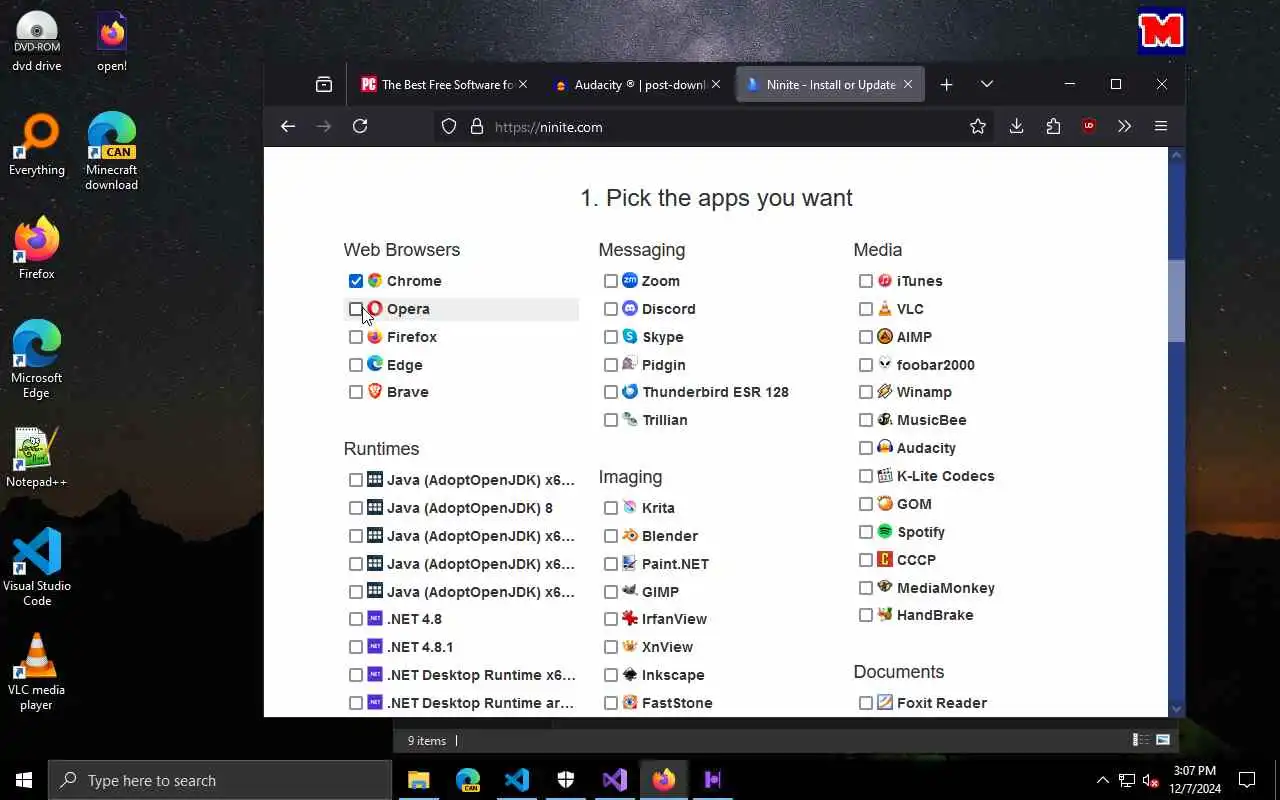Close the Ninite tab

[908, 85]
